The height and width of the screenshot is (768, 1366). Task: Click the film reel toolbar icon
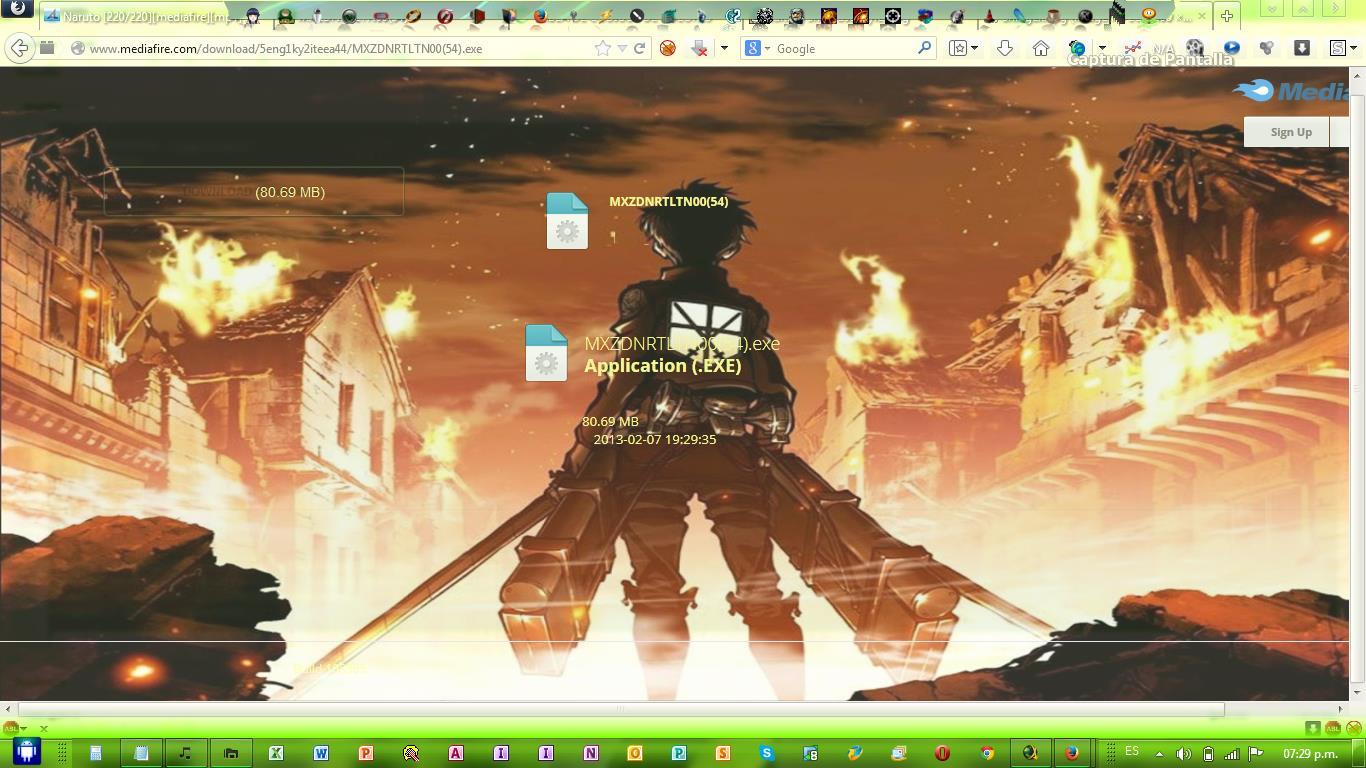(x=1195, y=48)
